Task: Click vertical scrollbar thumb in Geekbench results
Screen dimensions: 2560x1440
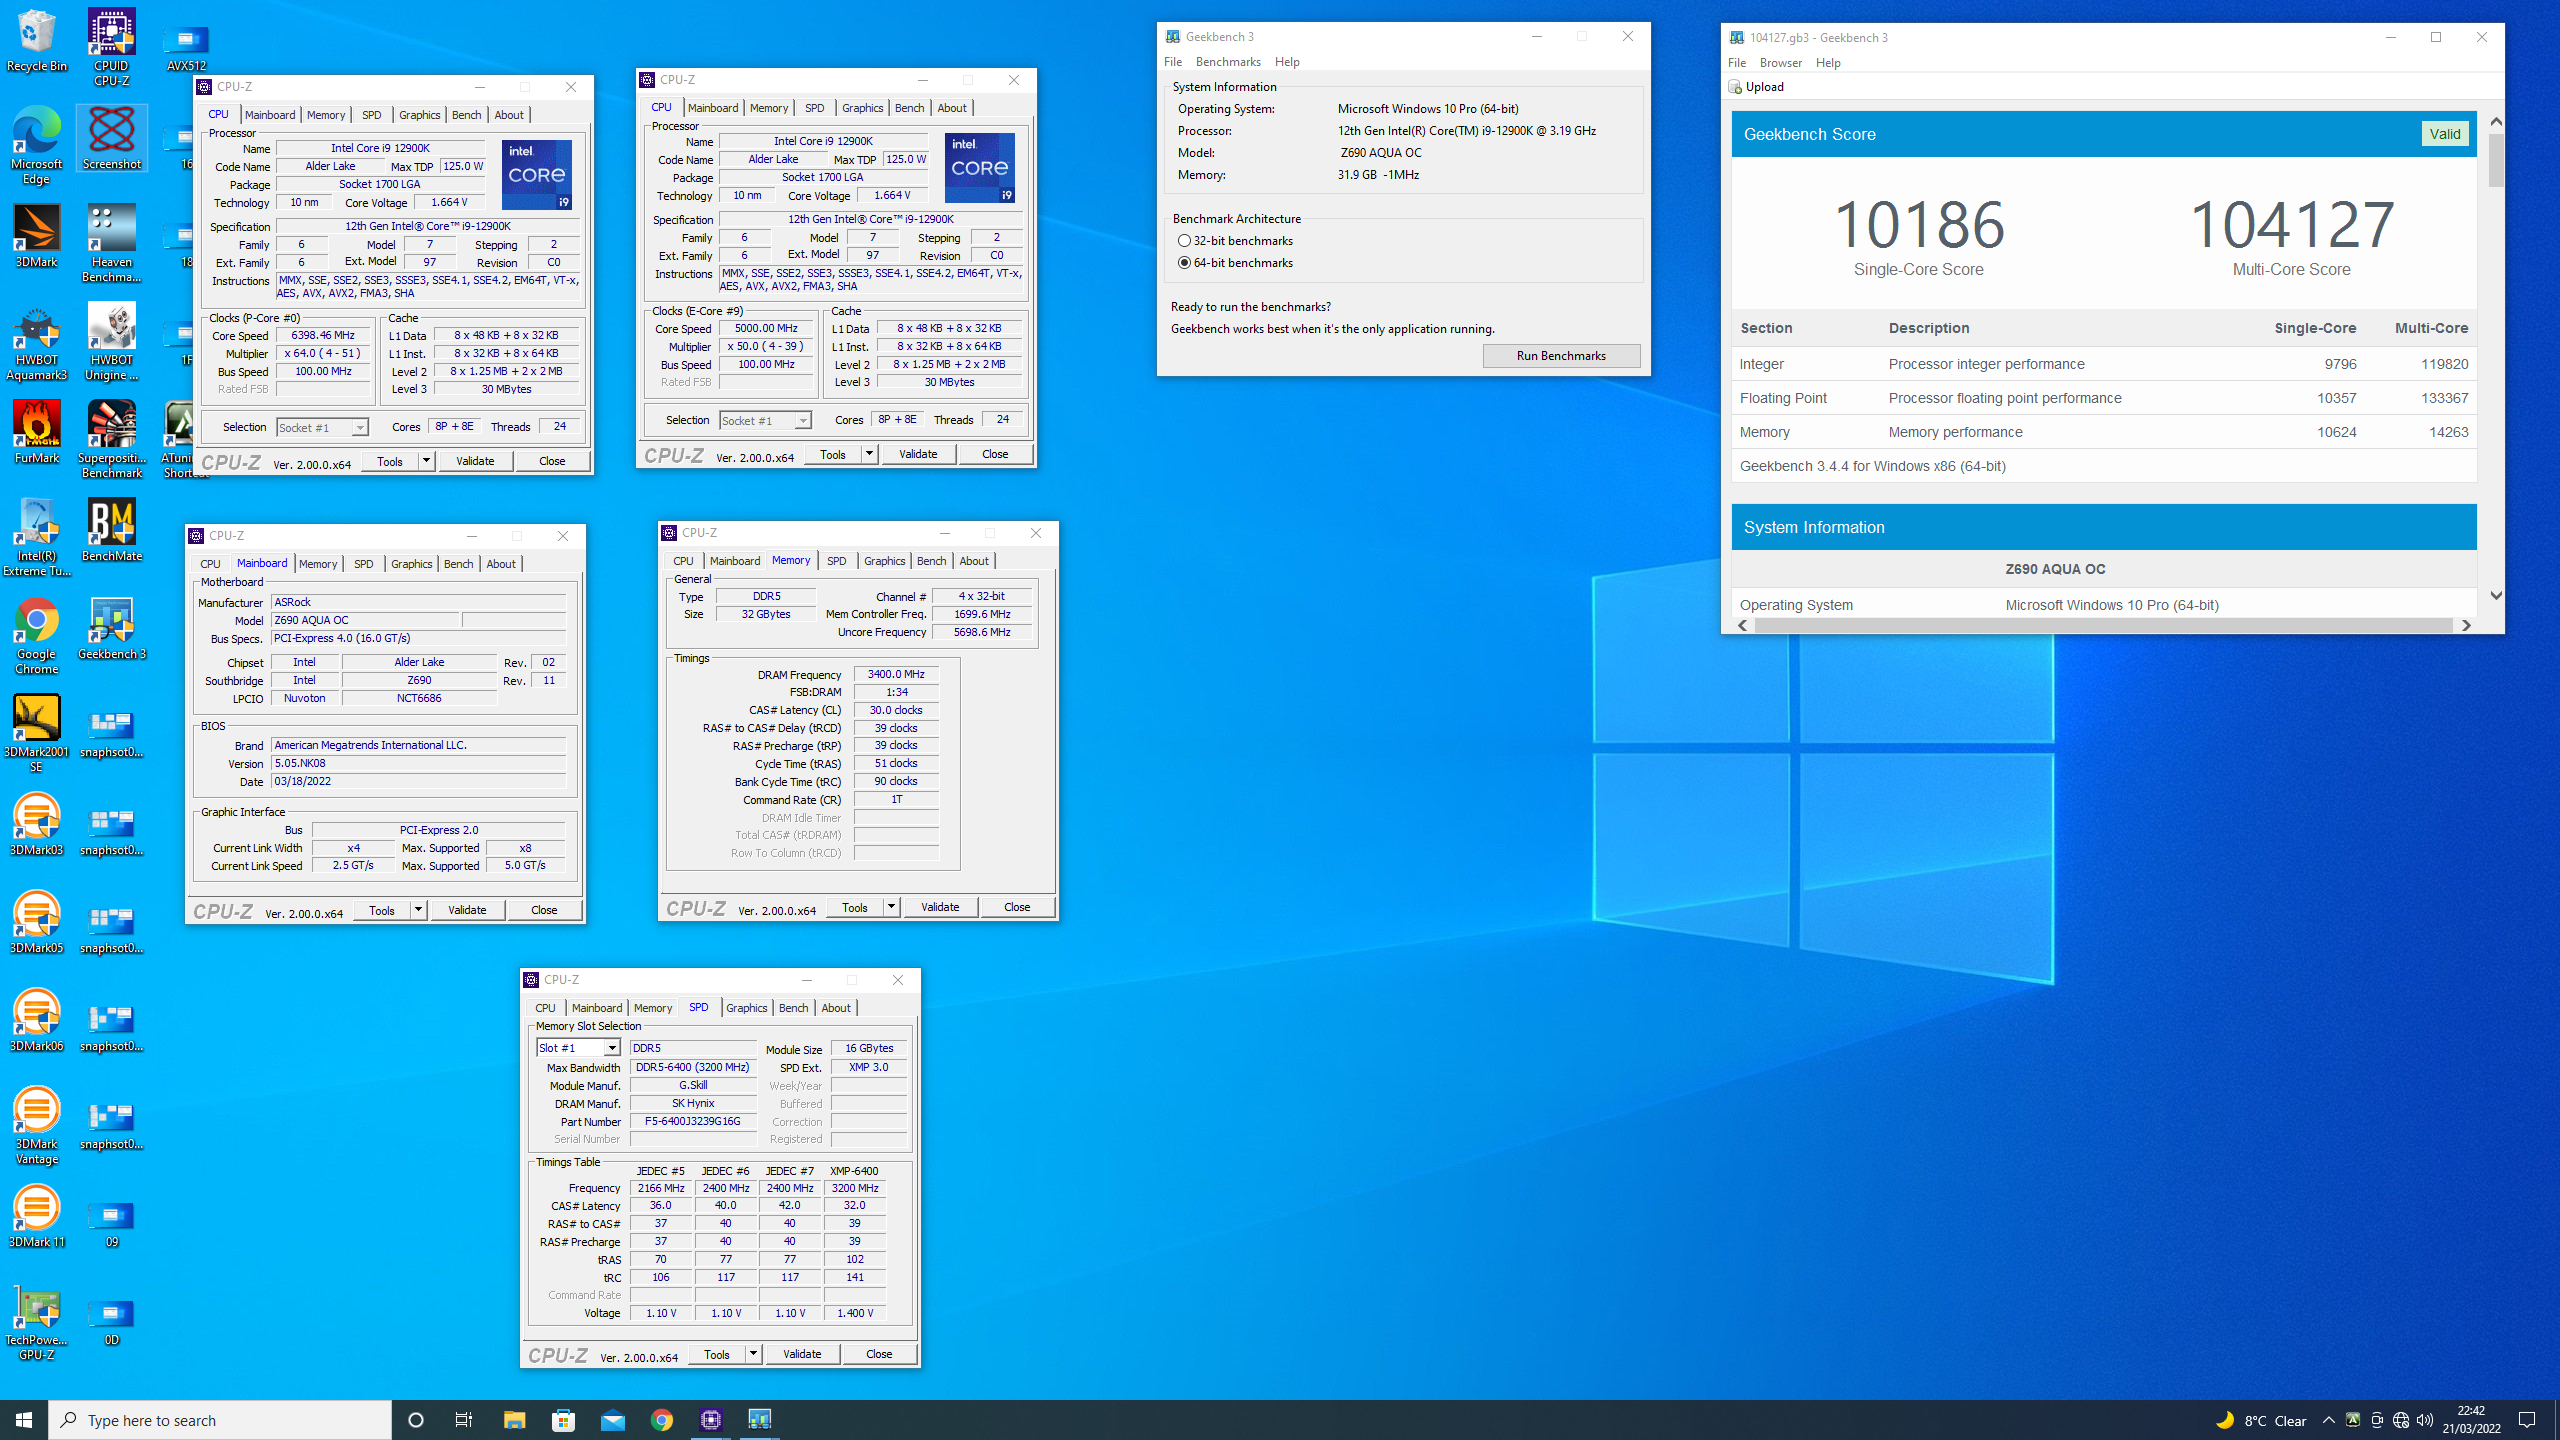Action: [2496, 161]
